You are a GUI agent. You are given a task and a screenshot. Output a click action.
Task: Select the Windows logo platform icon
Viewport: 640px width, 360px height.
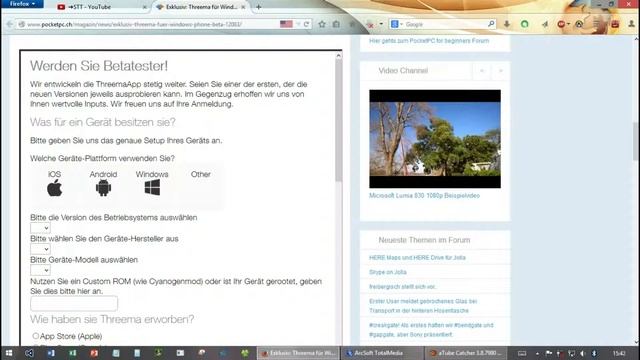[x=152, y=188]
